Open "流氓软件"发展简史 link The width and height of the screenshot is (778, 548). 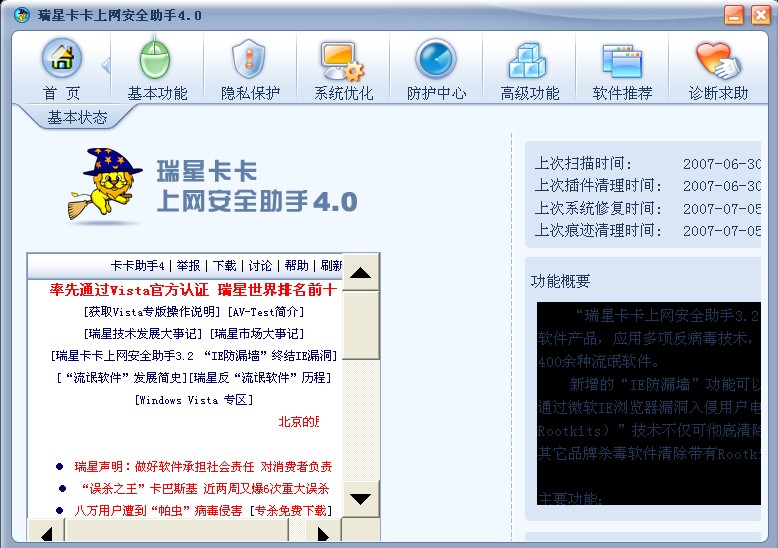pyautogui.click(x=122, y=378)
